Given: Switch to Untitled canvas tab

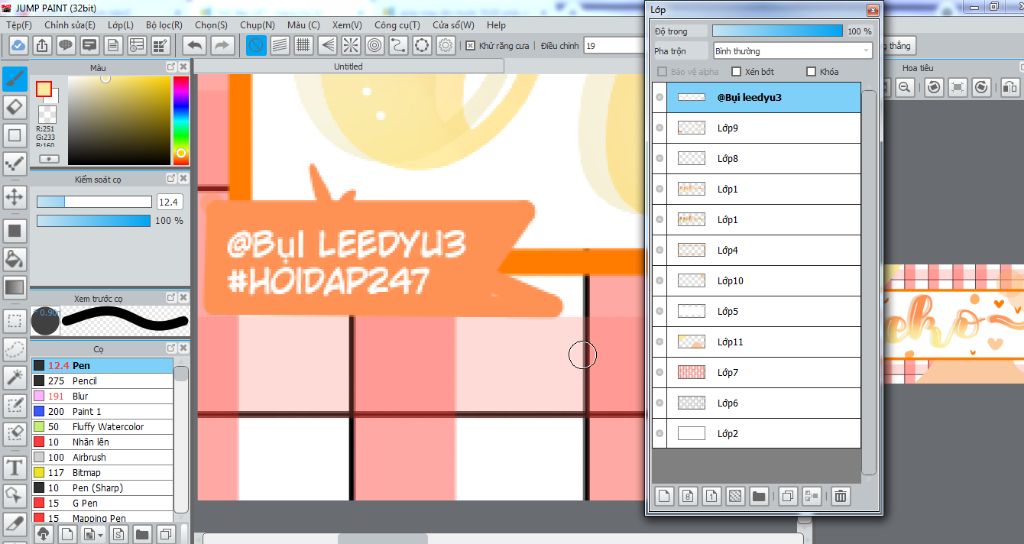Looking at the screenshot, I should [x=348, y=67].
